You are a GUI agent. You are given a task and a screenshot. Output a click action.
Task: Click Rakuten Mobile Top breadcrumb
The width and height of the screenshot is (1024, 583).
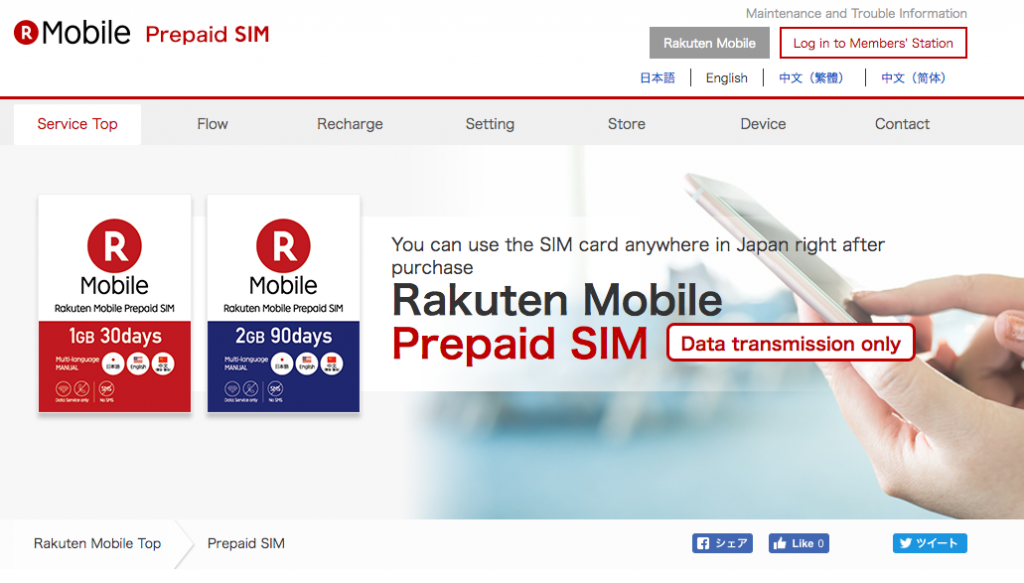(97, 543)
